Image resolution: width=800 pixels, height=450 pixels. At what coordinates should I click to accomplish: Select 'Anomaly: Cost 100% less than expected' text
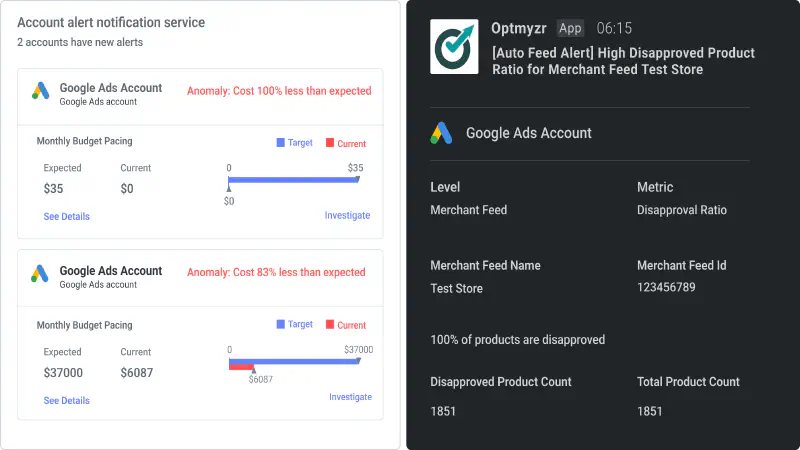[279, 91]
